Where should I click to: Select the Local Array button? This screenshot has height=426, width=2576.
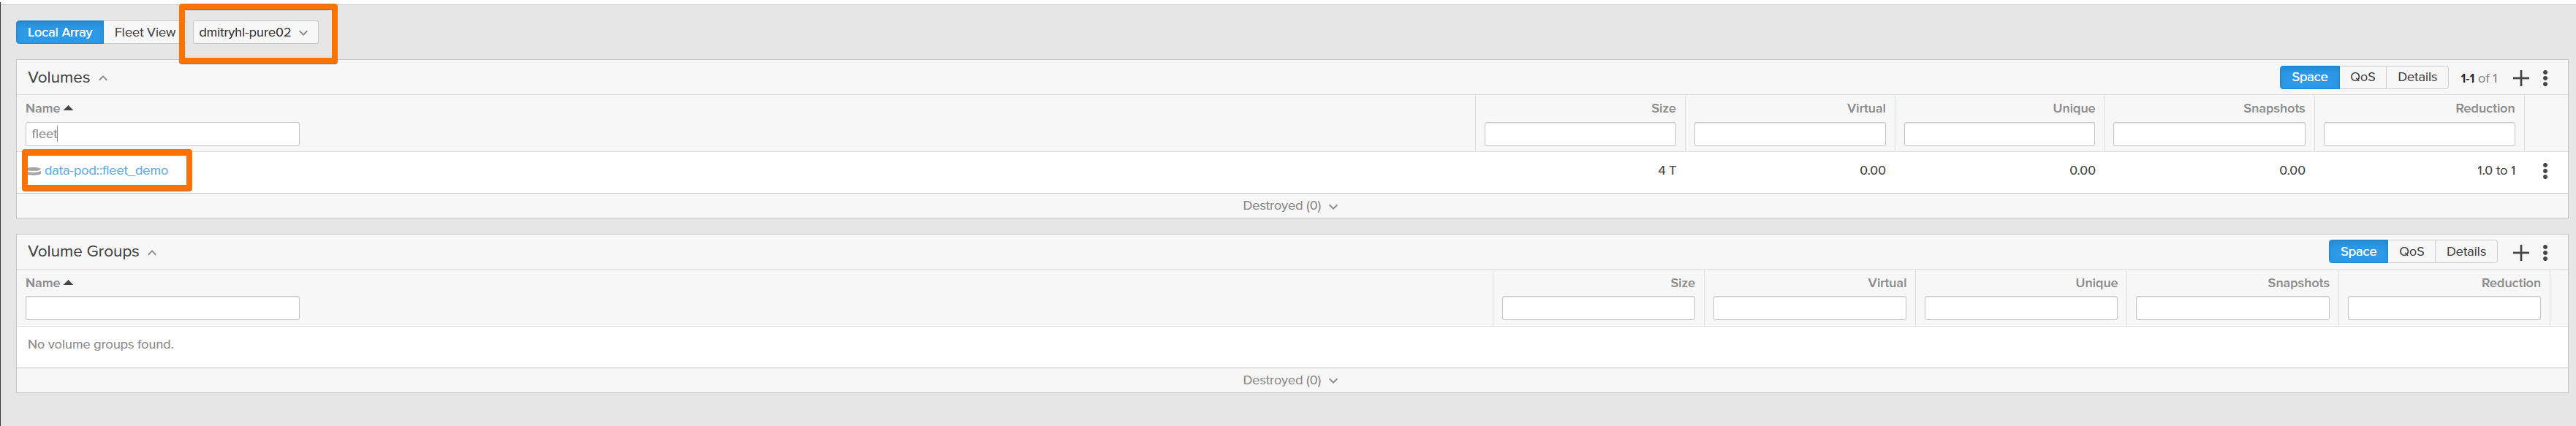point(59,31)
